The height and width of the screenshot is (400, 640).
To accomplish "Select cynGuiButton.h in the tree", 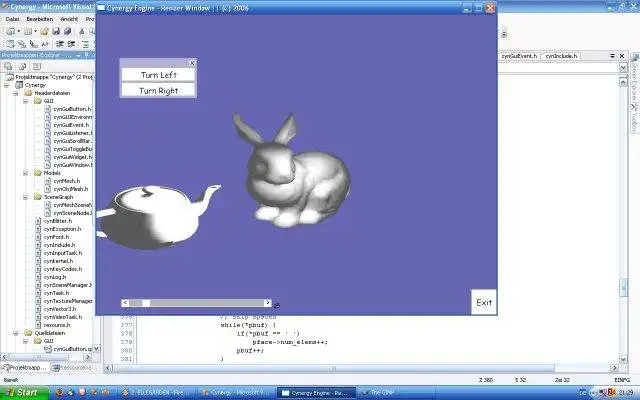I will (x=72, y=109).
